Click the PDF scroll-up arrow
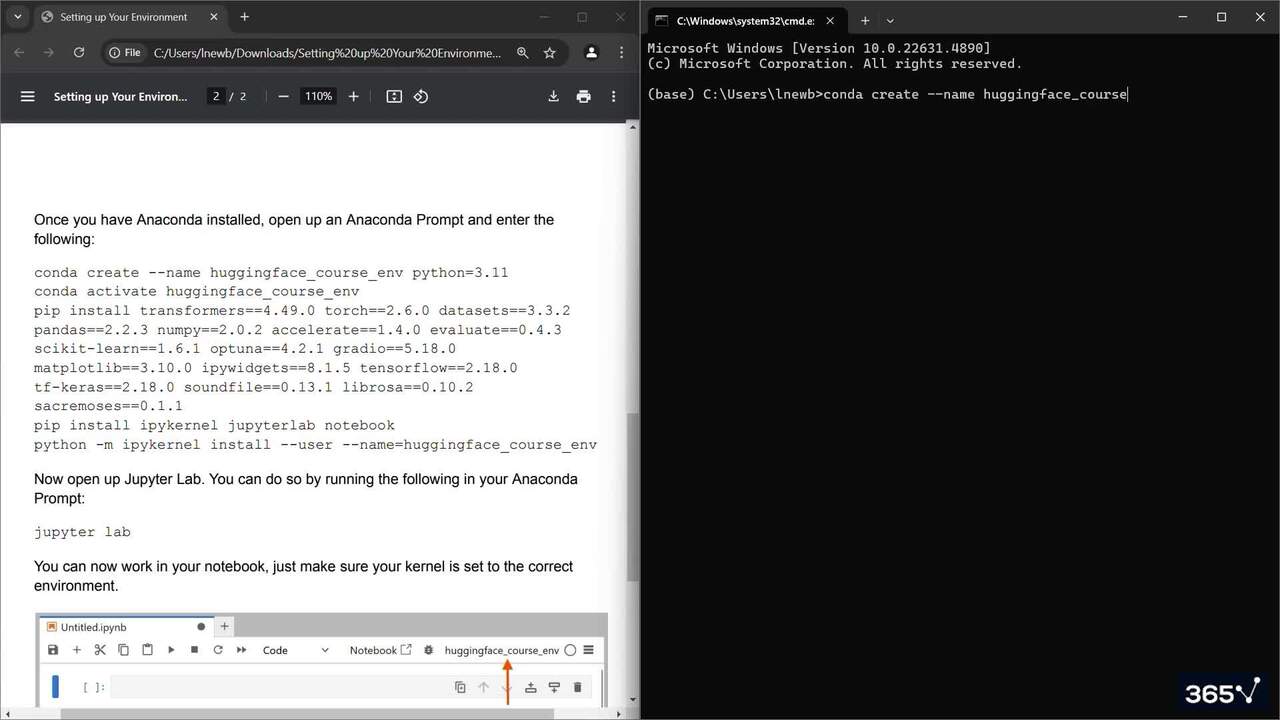This screenshot has width=1280, height=720. 633,127
